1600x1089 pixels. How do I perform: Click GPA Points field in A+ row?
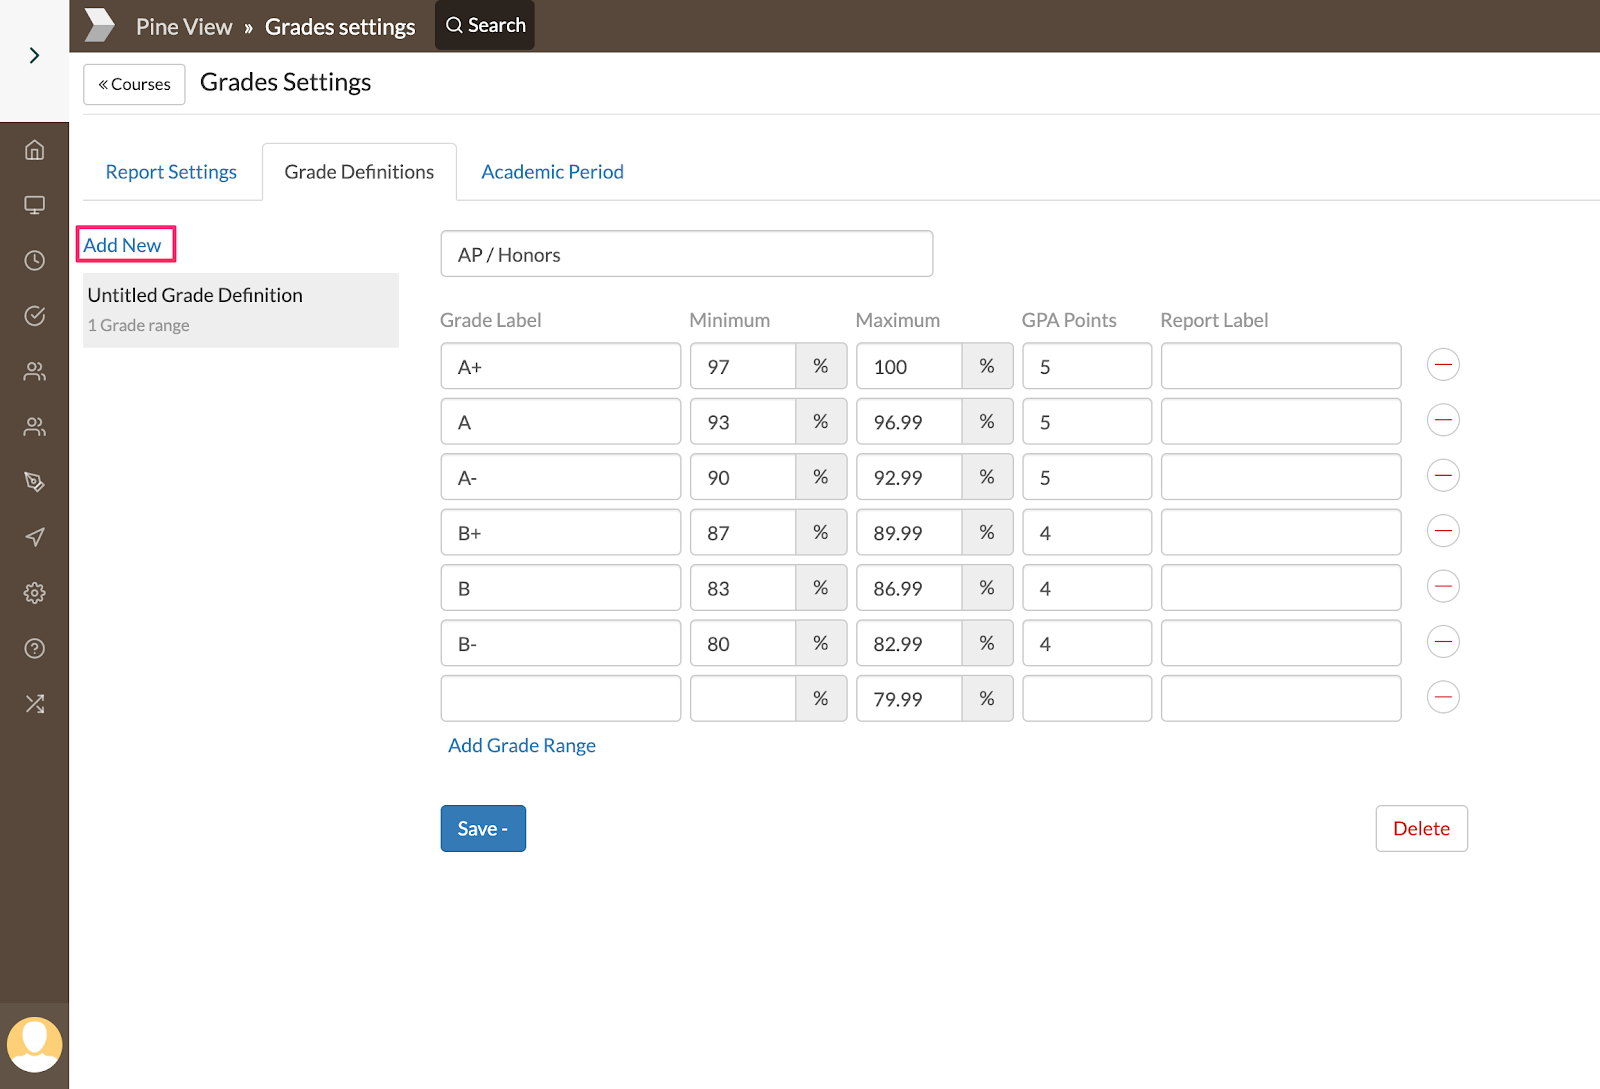(1087, 366)
